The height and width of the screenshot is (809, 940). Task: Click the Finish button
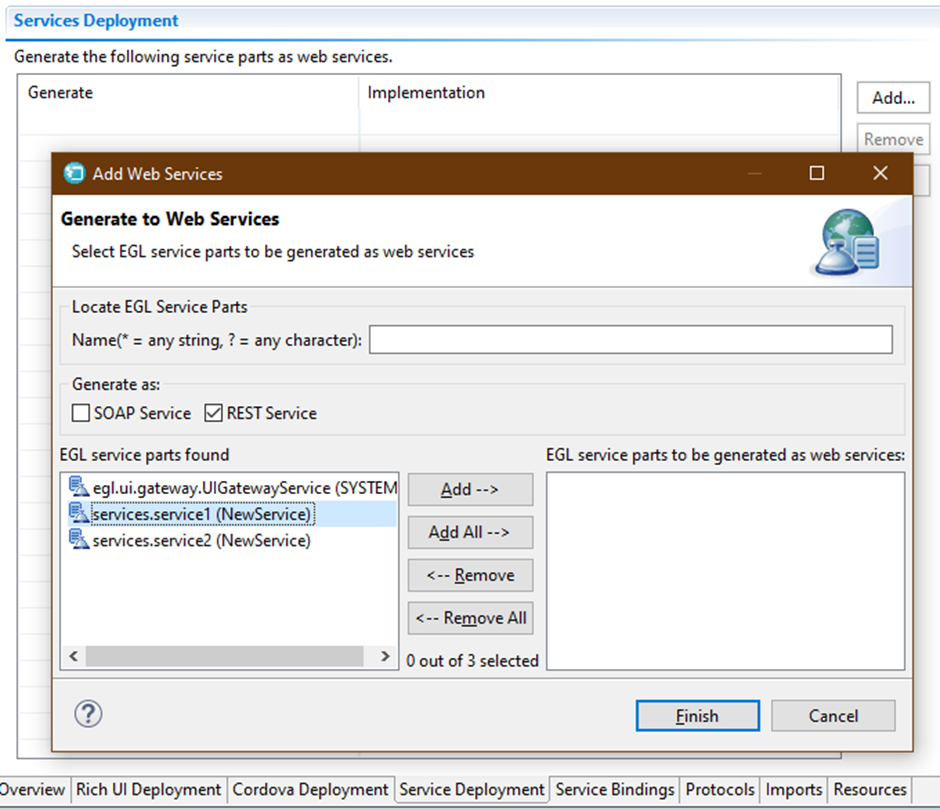click(x=697, y=715)
